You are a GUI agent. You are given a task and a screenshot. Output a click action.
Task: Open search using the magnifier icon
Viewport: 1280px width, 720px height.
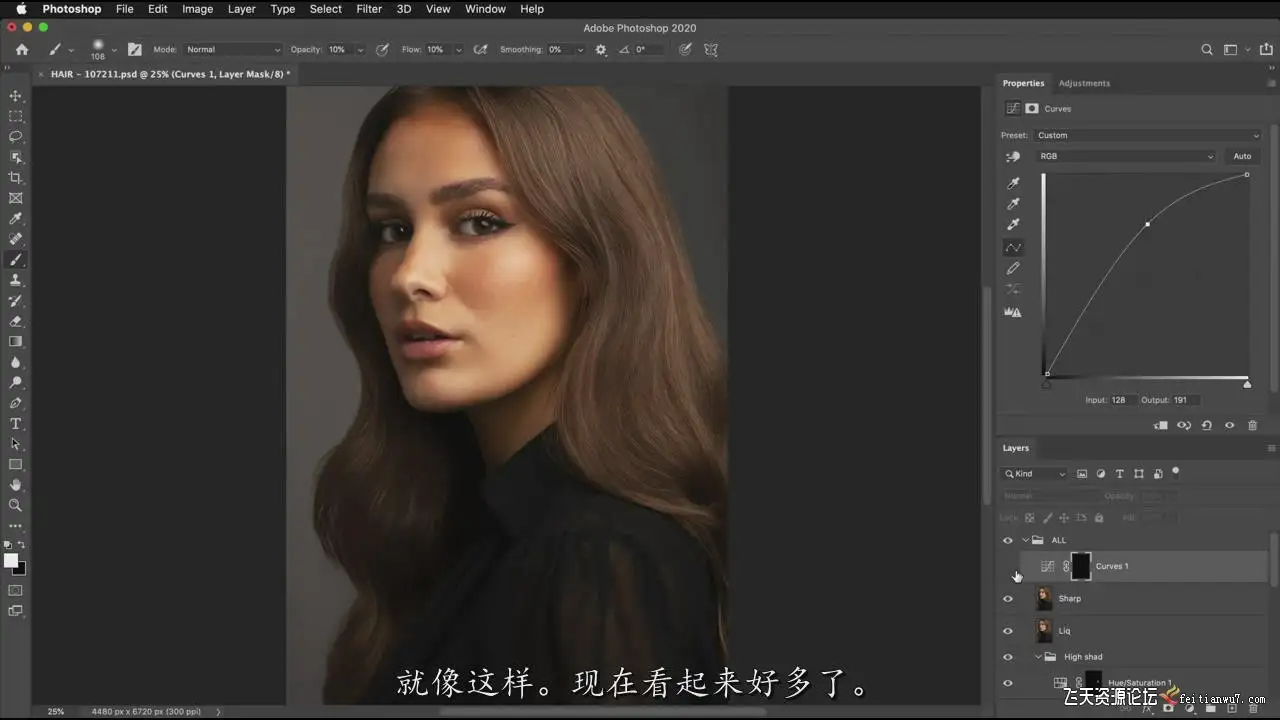click(x=1207, y=49)
